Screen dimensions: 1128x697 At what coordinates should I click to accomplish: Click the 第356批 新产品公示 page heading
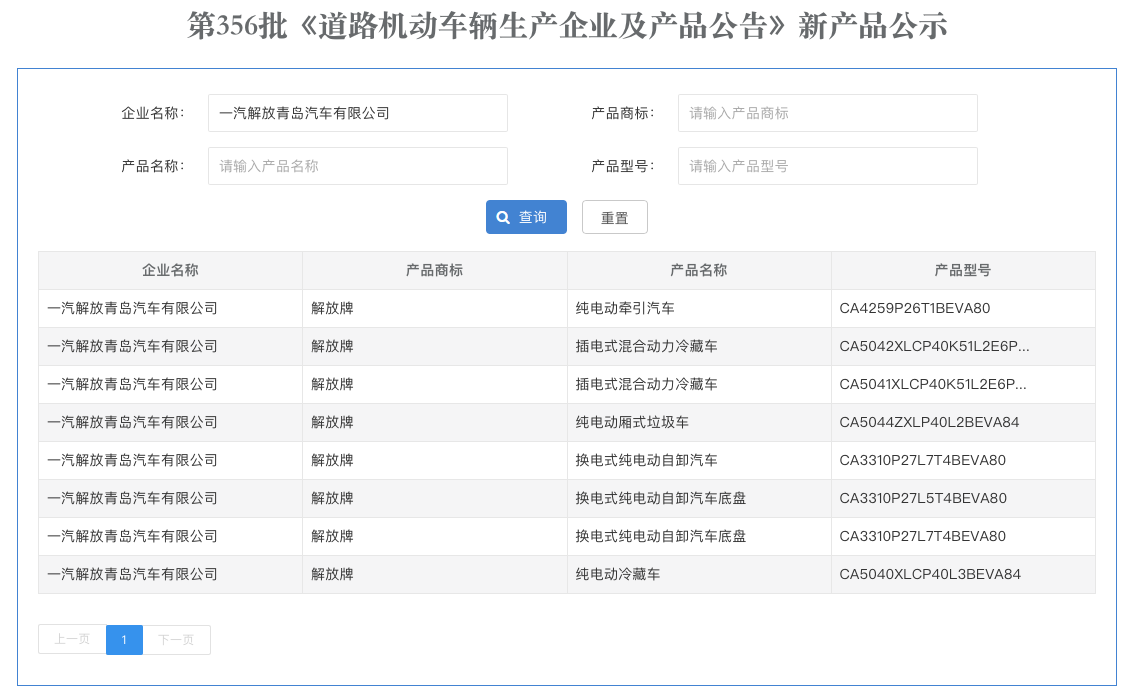coord(567,26)
